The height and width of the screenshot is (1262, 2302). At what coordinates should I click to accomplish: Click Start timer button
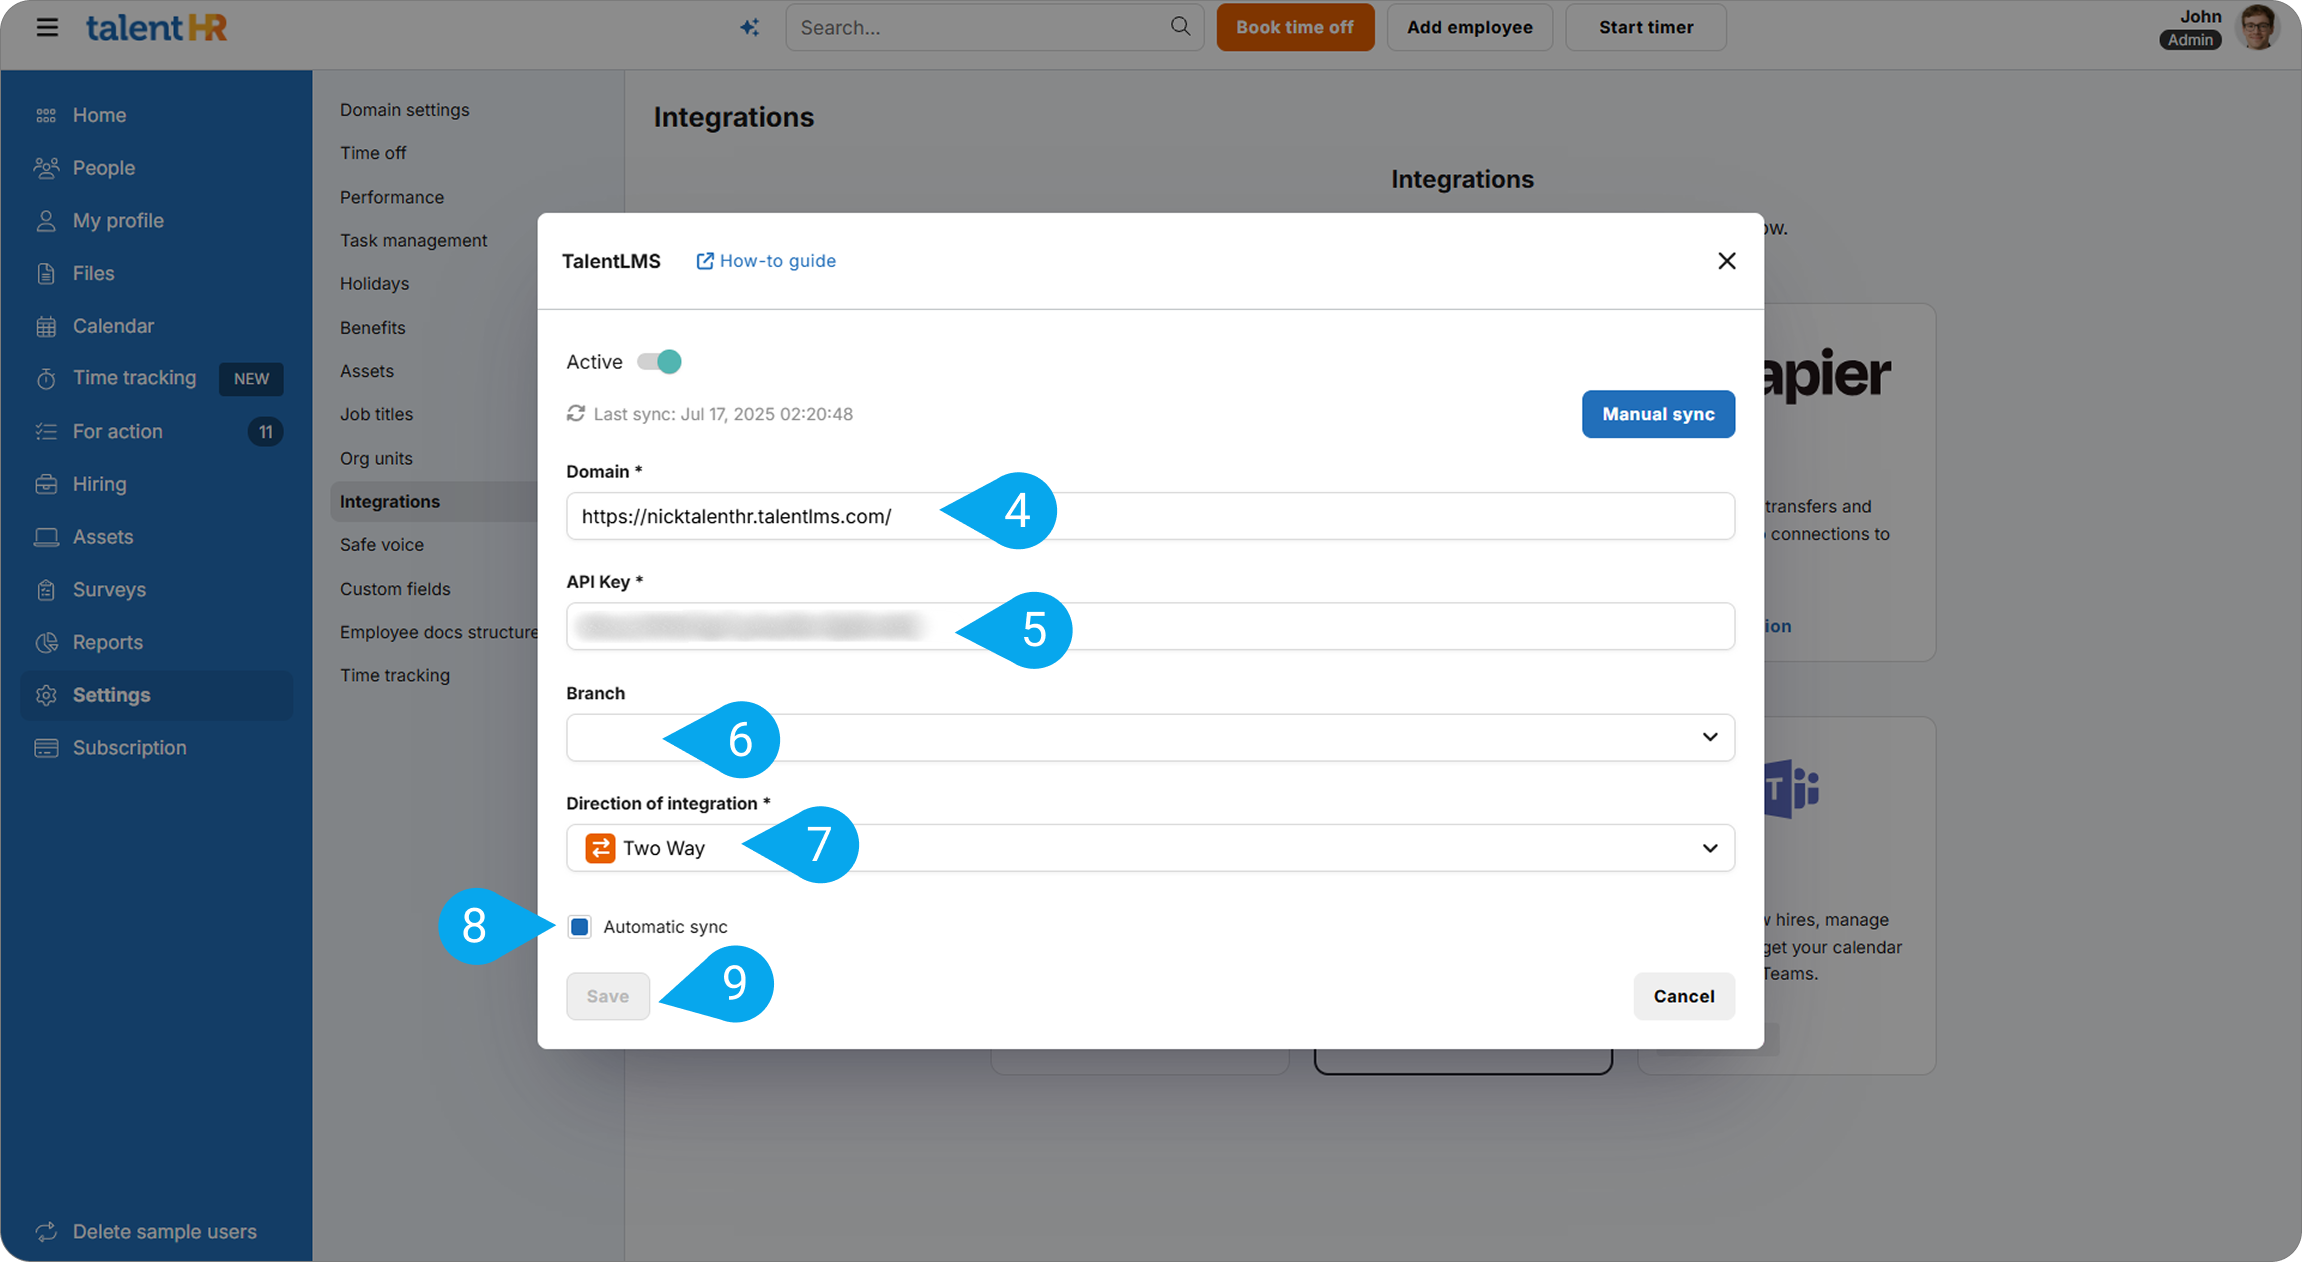tap(1646, 27)
